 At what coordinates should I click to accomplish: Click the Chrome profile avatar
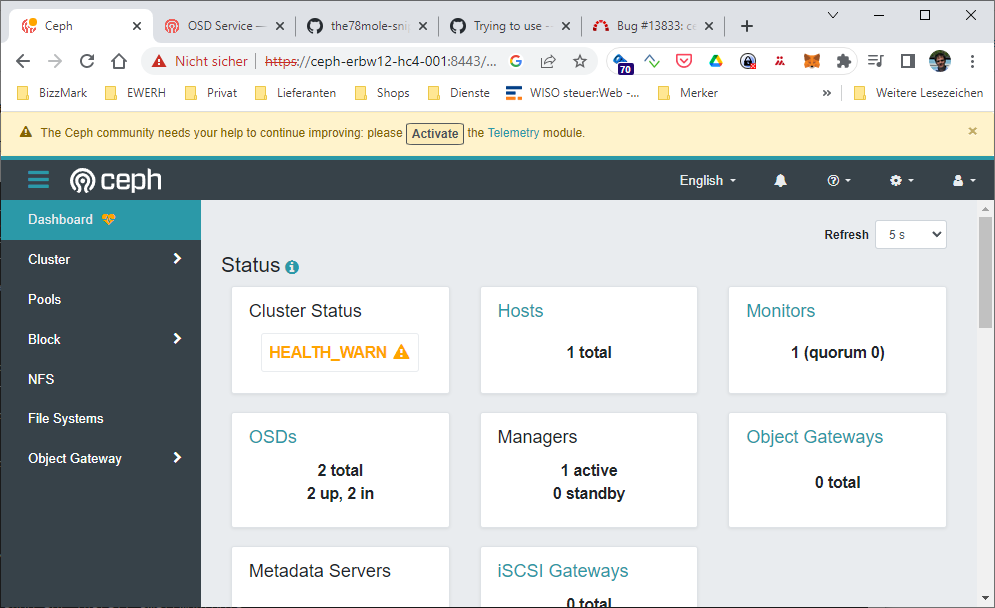coord(940,61)
